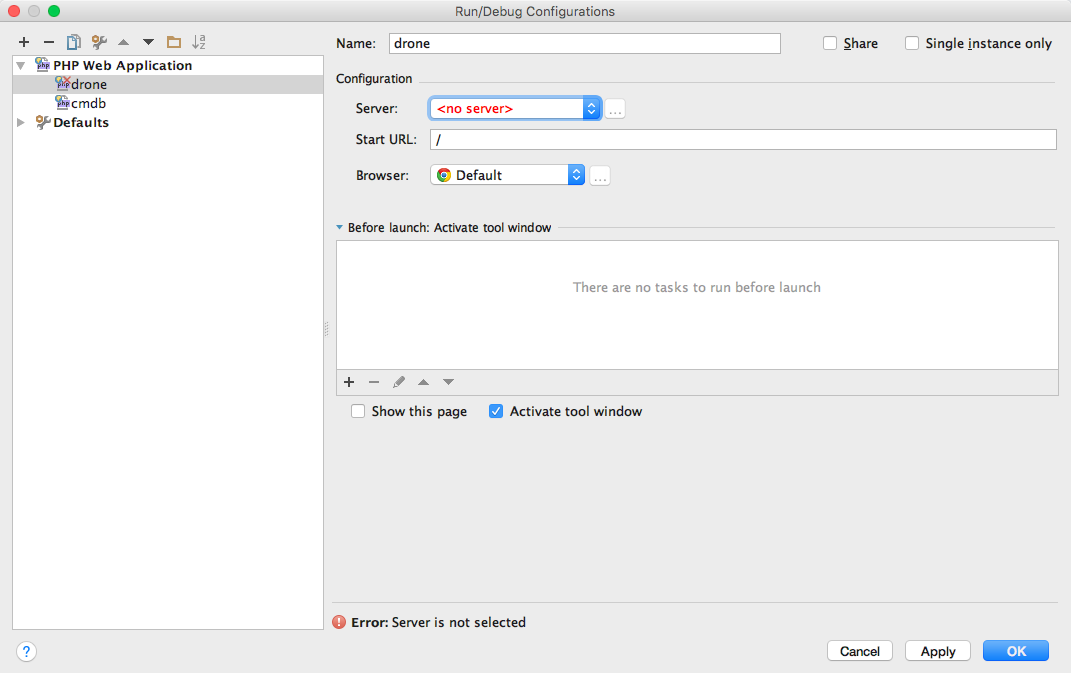Click the Apply button
1071x673 pixels.
938,651
